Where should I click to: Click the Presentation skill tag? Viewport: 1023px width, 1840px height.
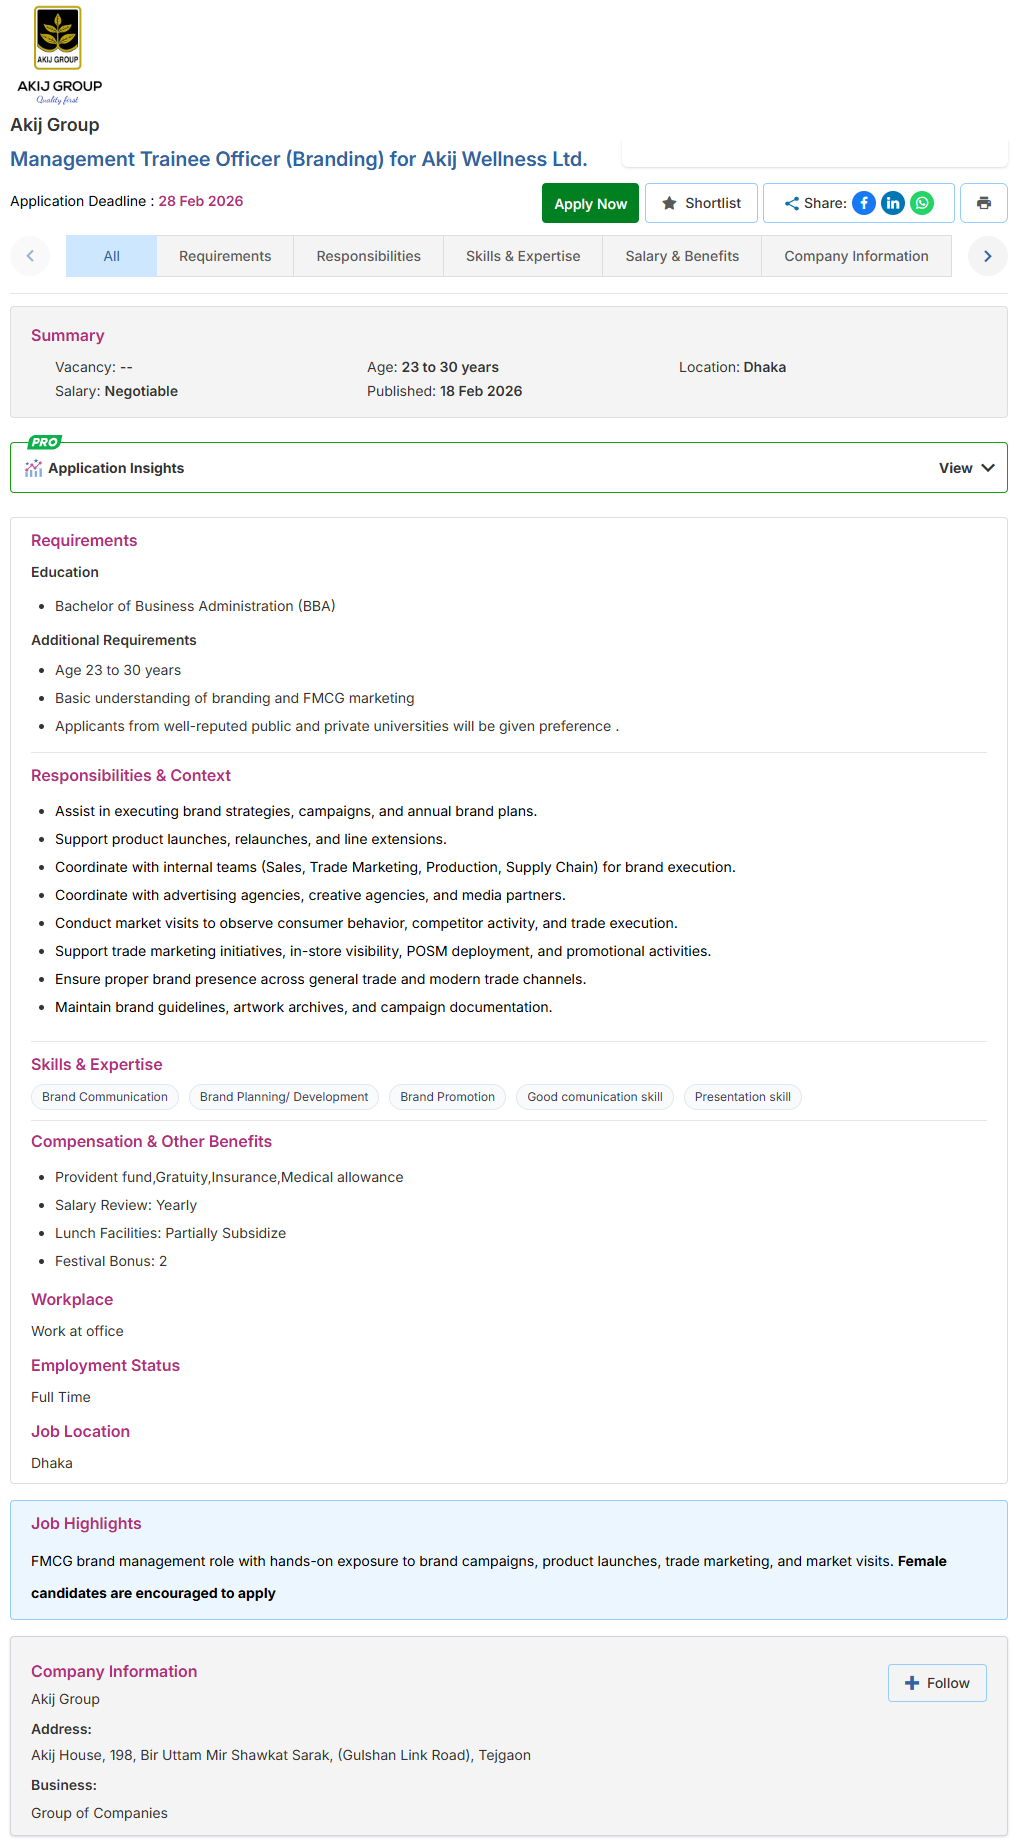[742, 1097]
